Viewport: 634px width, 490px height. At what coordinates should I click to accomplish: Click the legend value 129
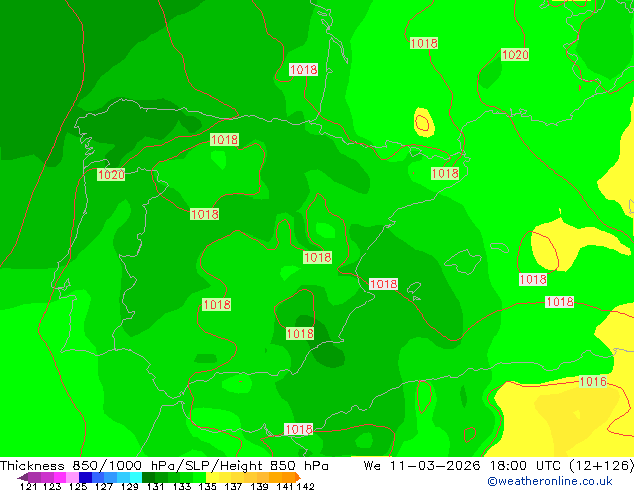click(x=129, y=486)
